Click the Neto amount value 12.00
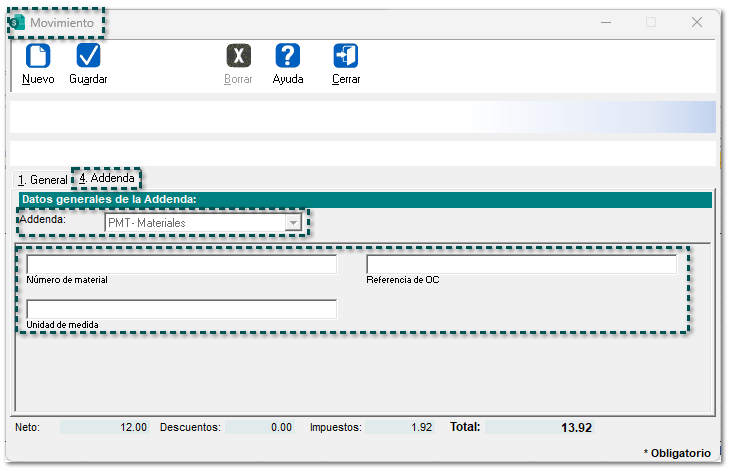Viewport: 730px width, 471px height. pyautogui.click(x=106, y=427)
